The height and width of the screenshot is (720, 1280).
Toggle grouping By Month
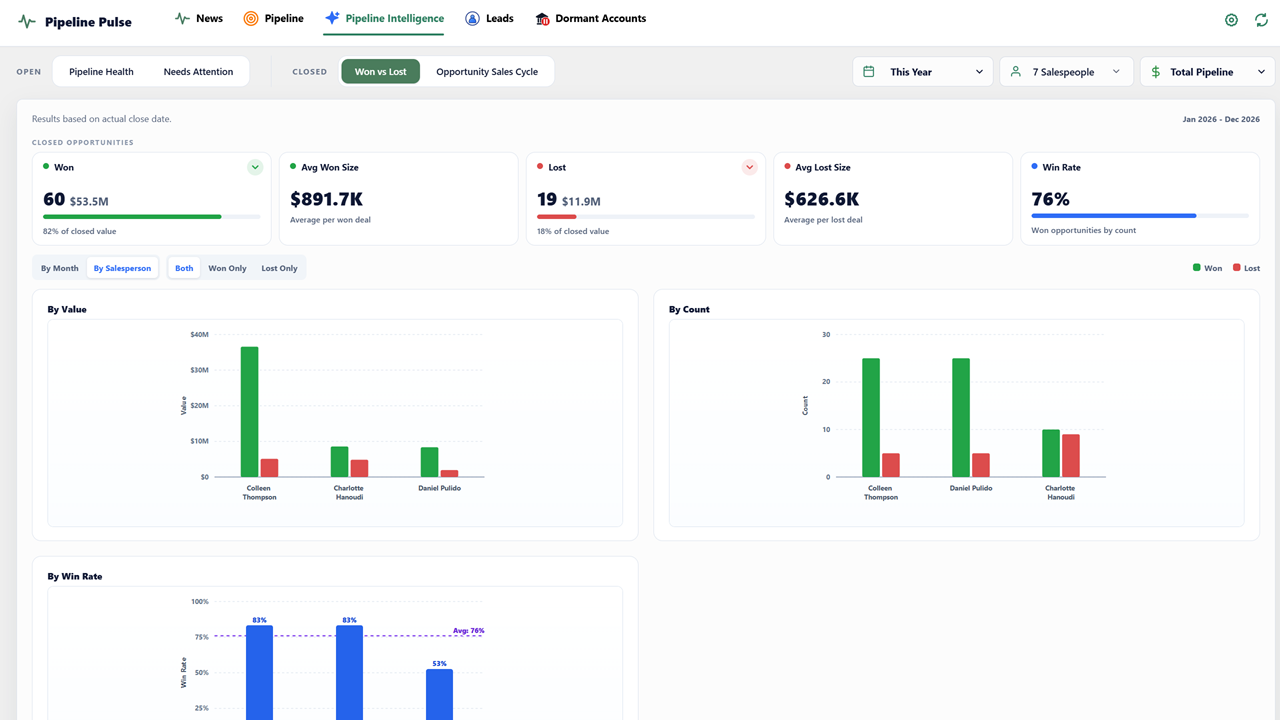click(x=59, y=268)
